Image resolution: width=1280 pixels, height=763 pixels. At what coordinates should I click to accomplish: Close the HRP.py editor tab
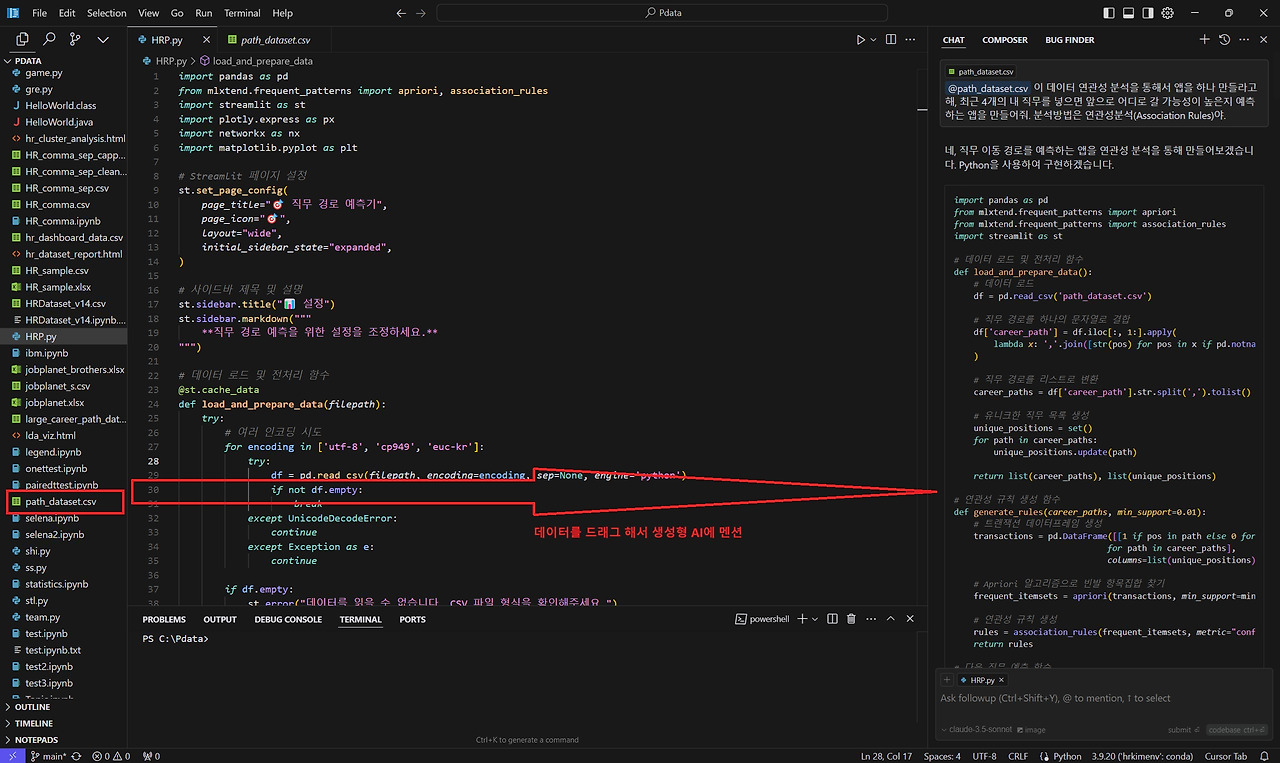(x=207, y=40)
